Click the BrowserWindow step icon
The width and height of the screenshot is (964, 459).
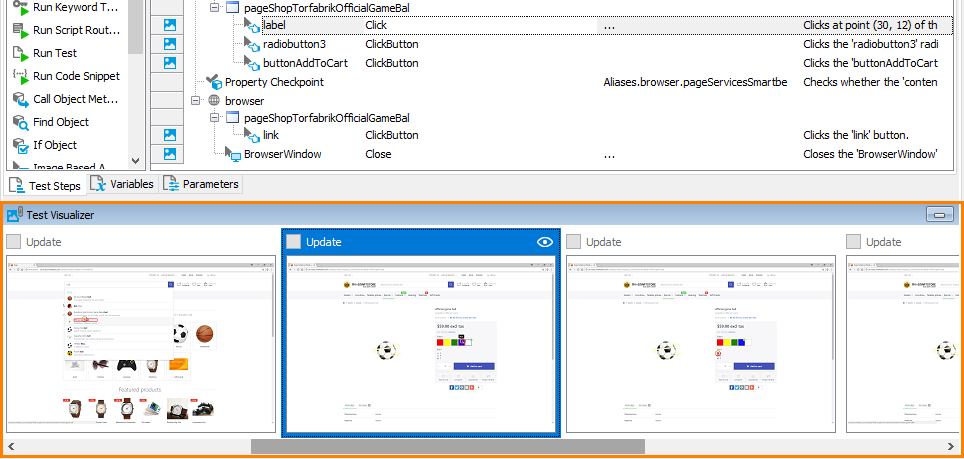click(232, 154)
